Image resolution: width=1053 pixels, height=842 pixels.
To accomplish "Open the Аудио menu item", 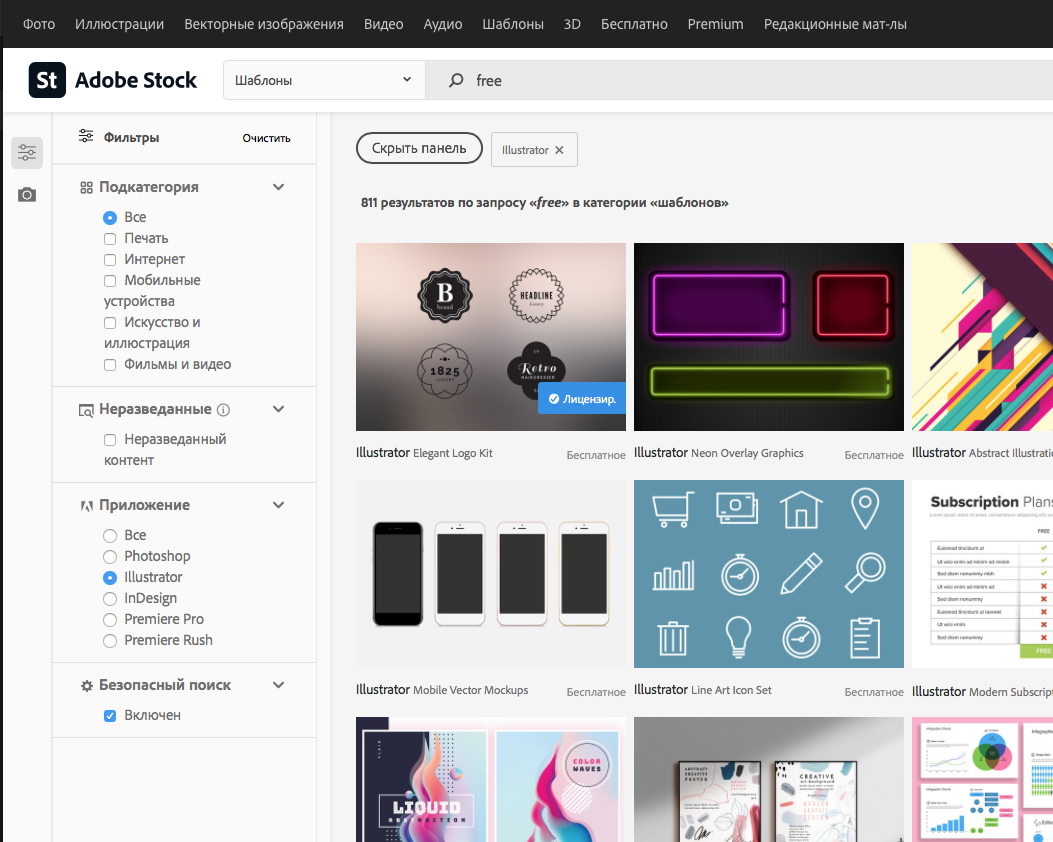I will pyautogui.click(x=443, y=24).
